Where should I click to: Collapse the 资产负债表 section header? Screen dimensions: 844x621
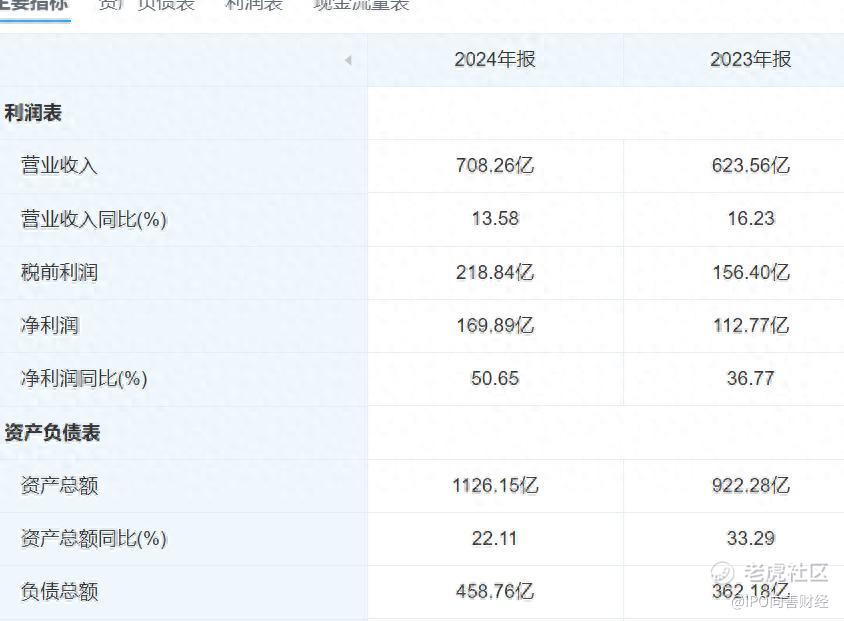click(x=52, y=432)
